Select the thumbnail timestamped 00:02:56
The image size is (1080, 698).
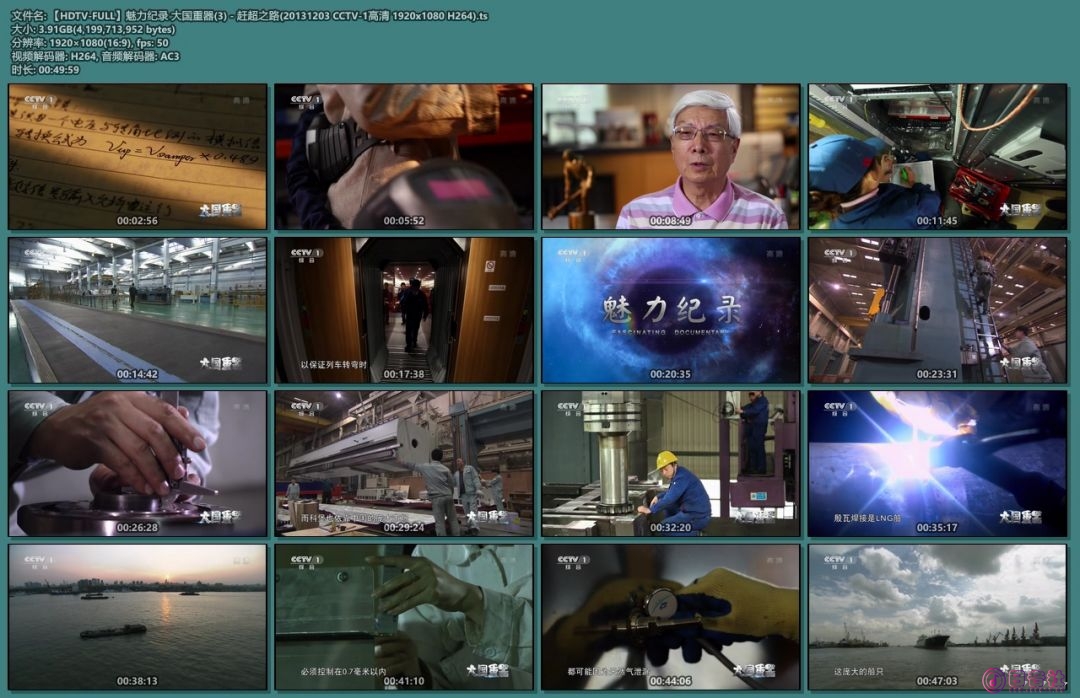click(x=138, y=156)
